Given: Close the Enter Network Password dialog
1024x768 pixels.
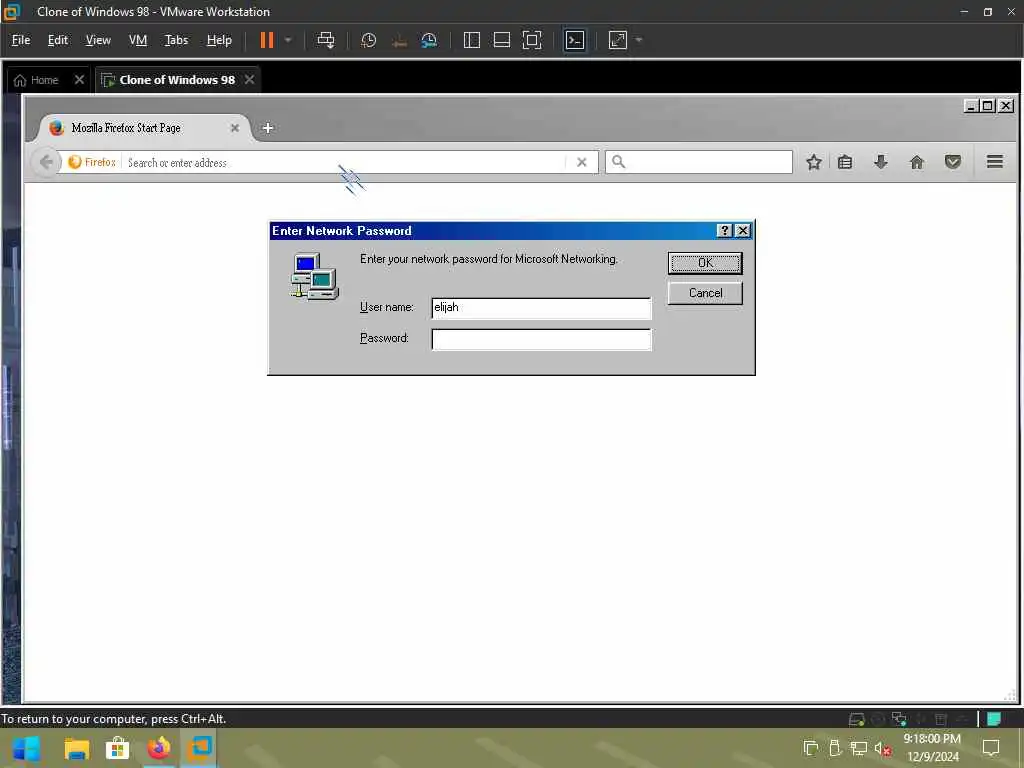Looking at the screenshot, I should click(x=743, y=231).
